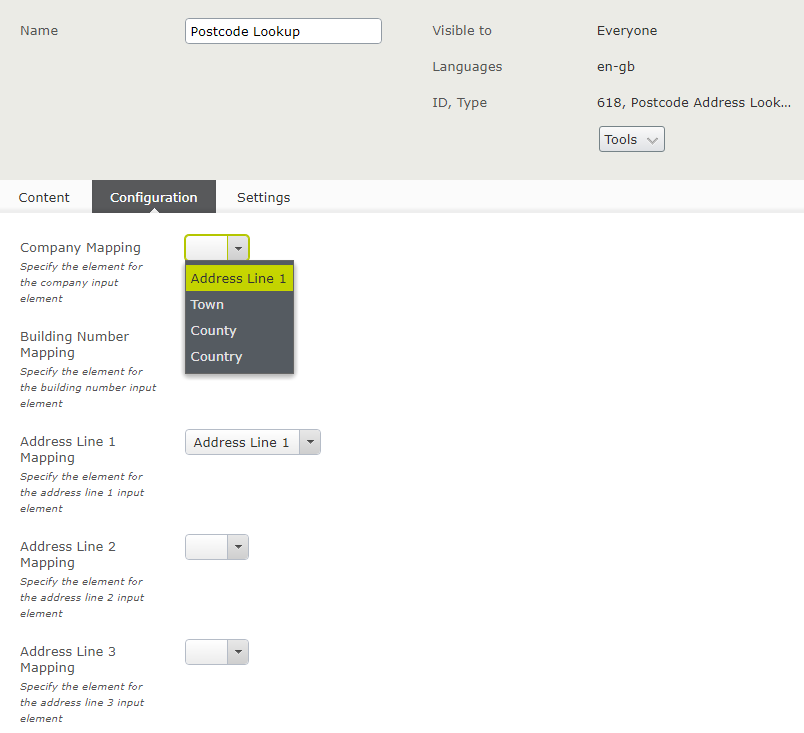The height and width of the screenshot is (733, 804).
Task: Click the Building Number Mapping label
Action: [x=74, y=344]
